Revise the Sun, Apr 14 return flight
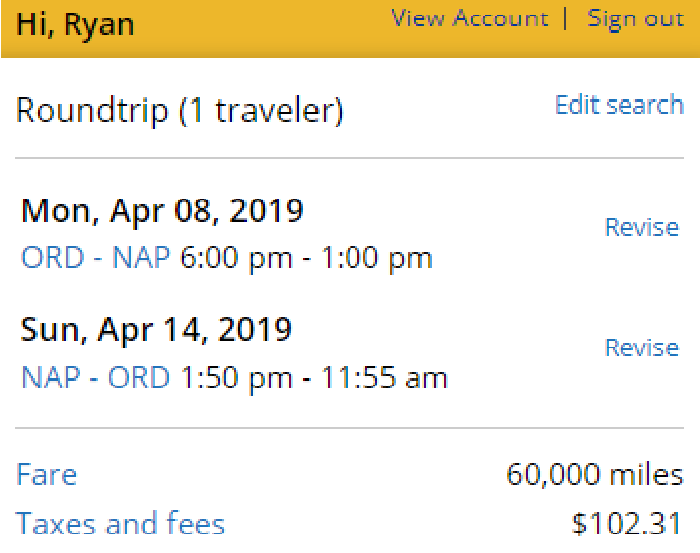This screenshot has width=700, height=553. click(x=641, y=348)
